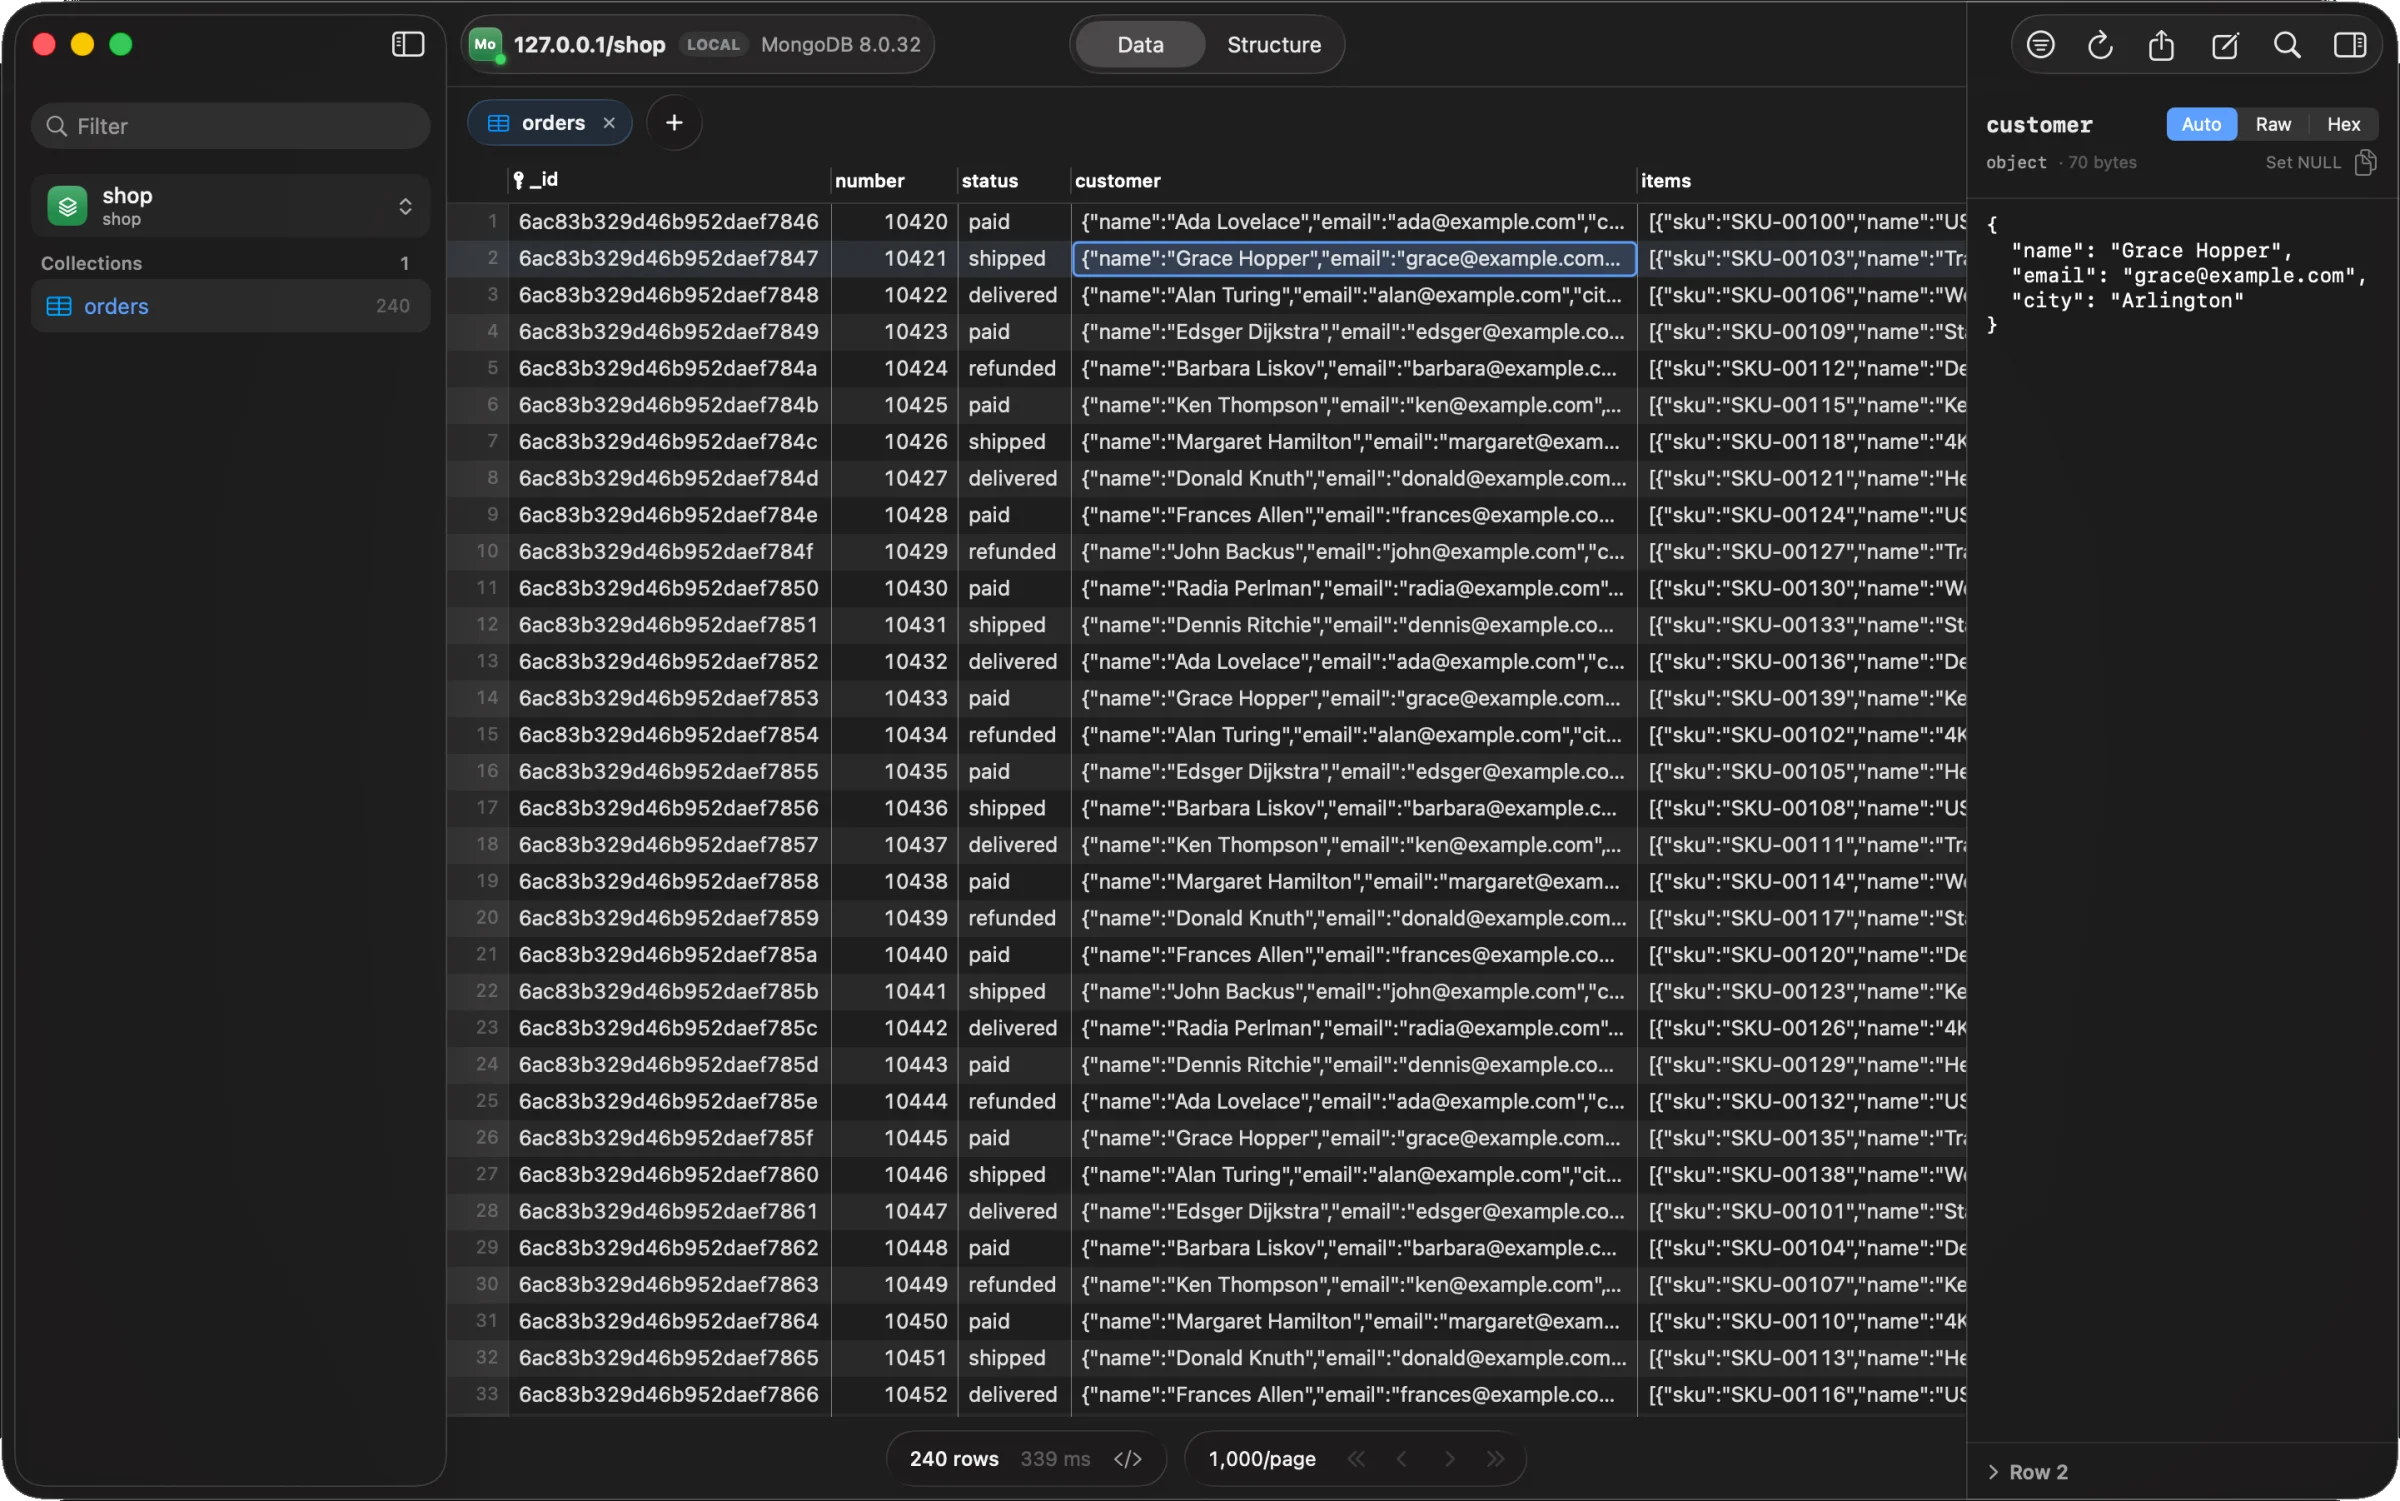Open the shop database selector dropdown
This screenshot has height=1501, width=2400.
click(231, 206)
